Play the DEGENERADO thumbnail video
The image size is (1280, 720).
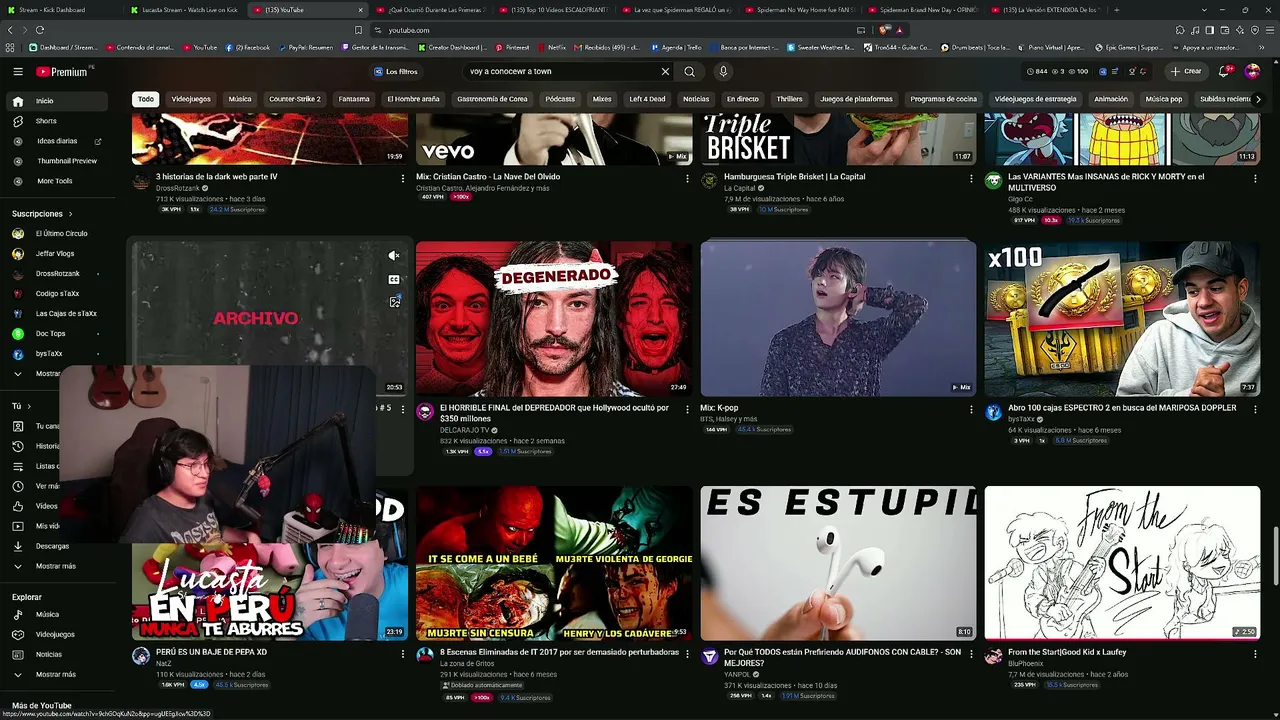pos(554,318)
